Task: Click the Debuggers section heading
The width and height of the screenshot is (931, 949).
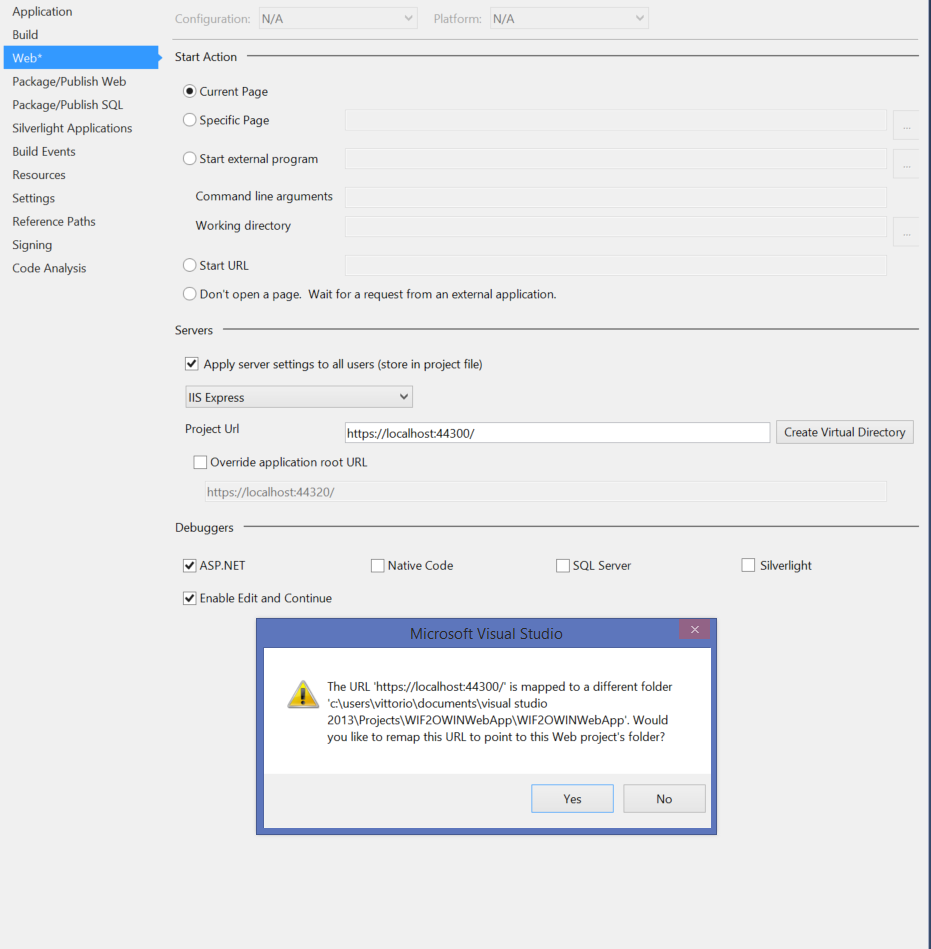Action: [204, 528]
